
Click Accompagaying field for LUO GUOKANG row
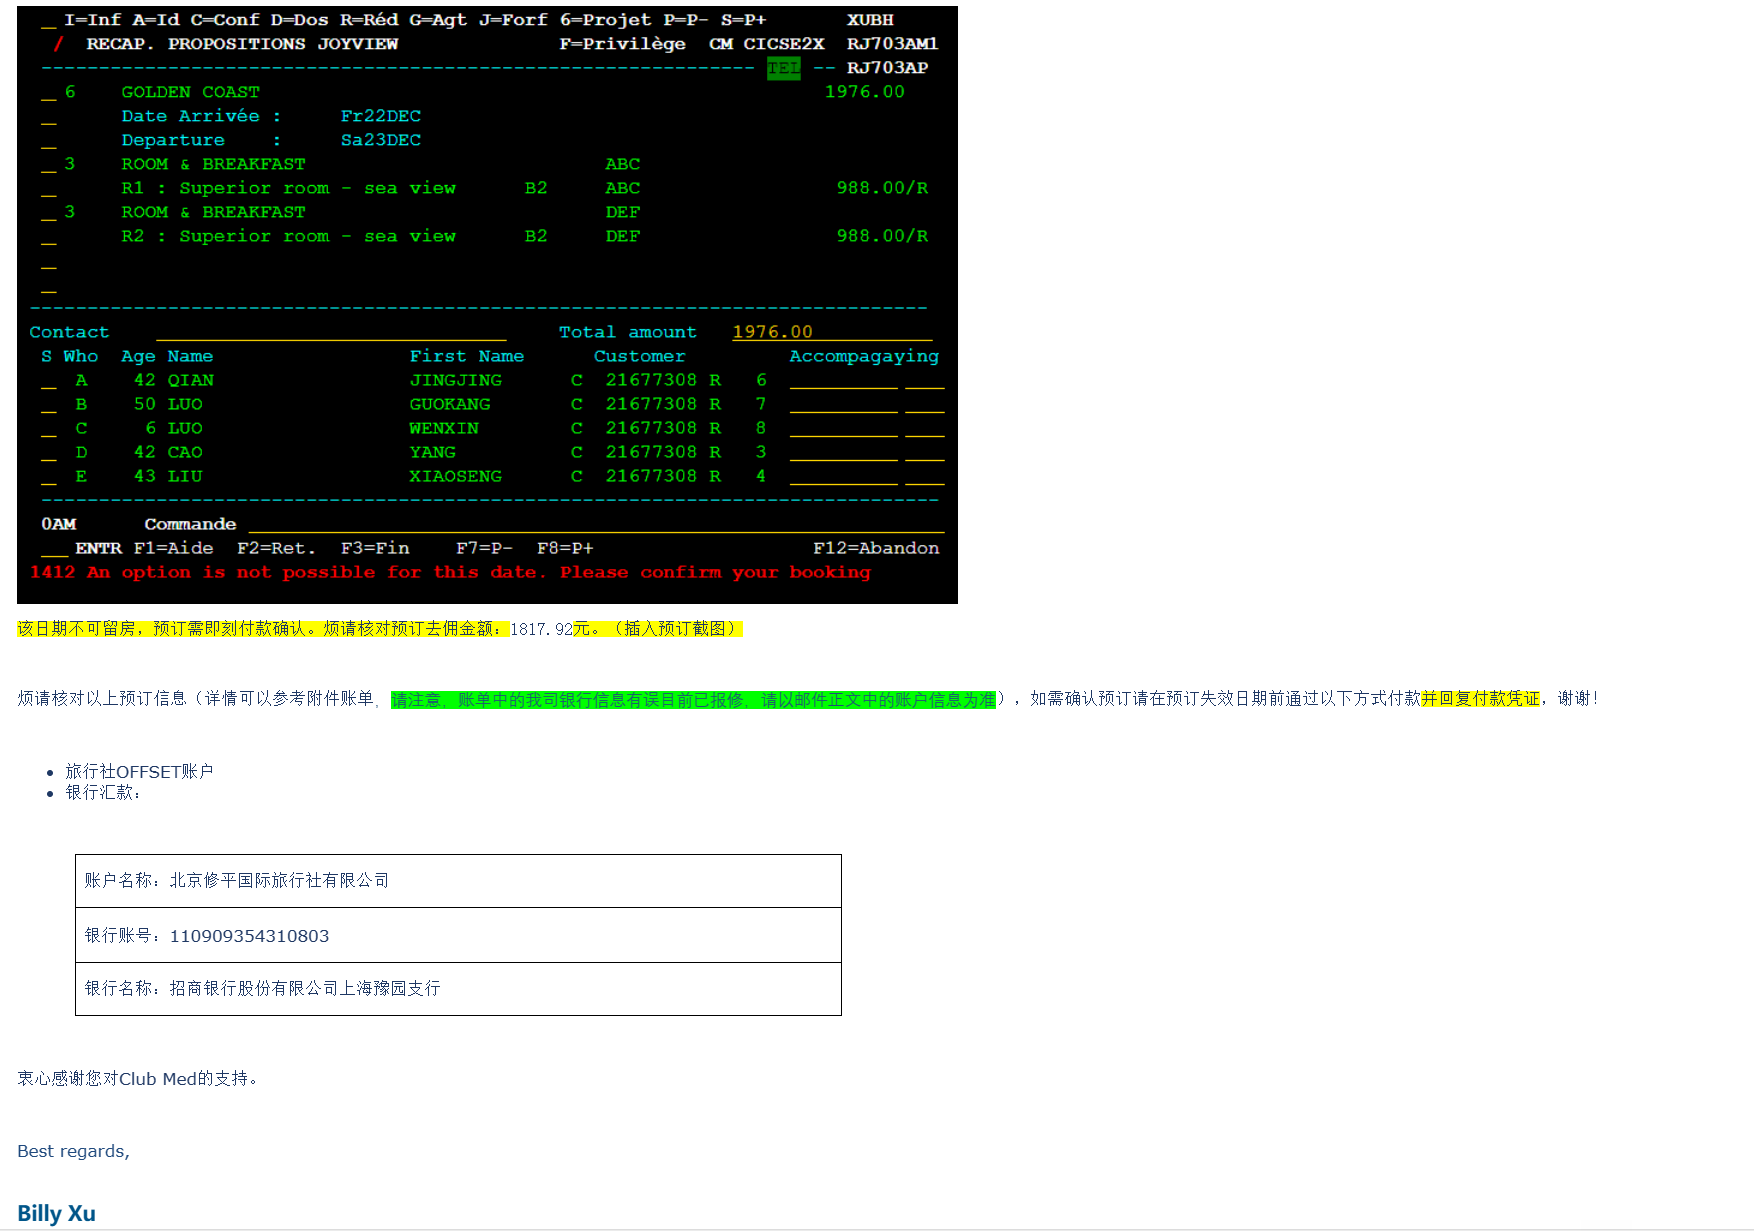[x=843, y=405]
